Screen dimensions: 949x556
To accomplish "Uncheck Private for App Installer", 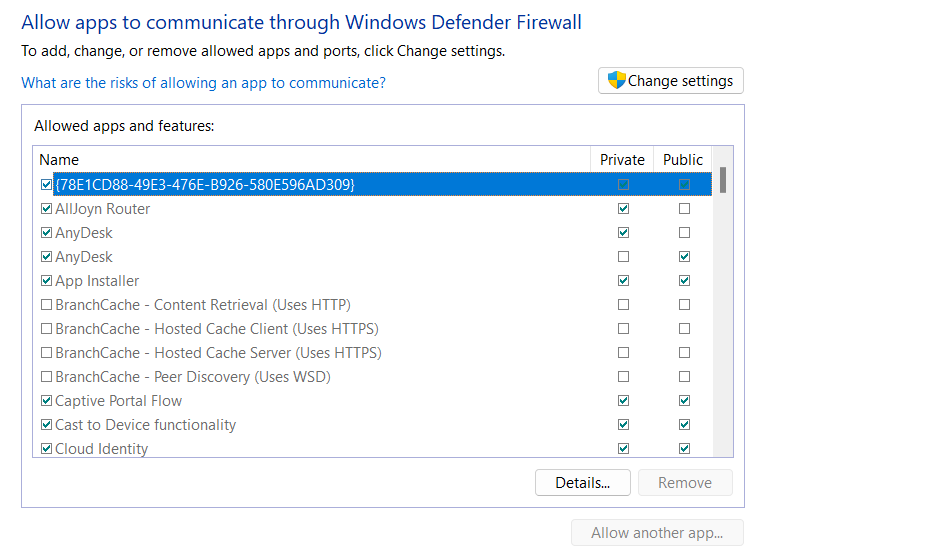I will pos(624,281).
